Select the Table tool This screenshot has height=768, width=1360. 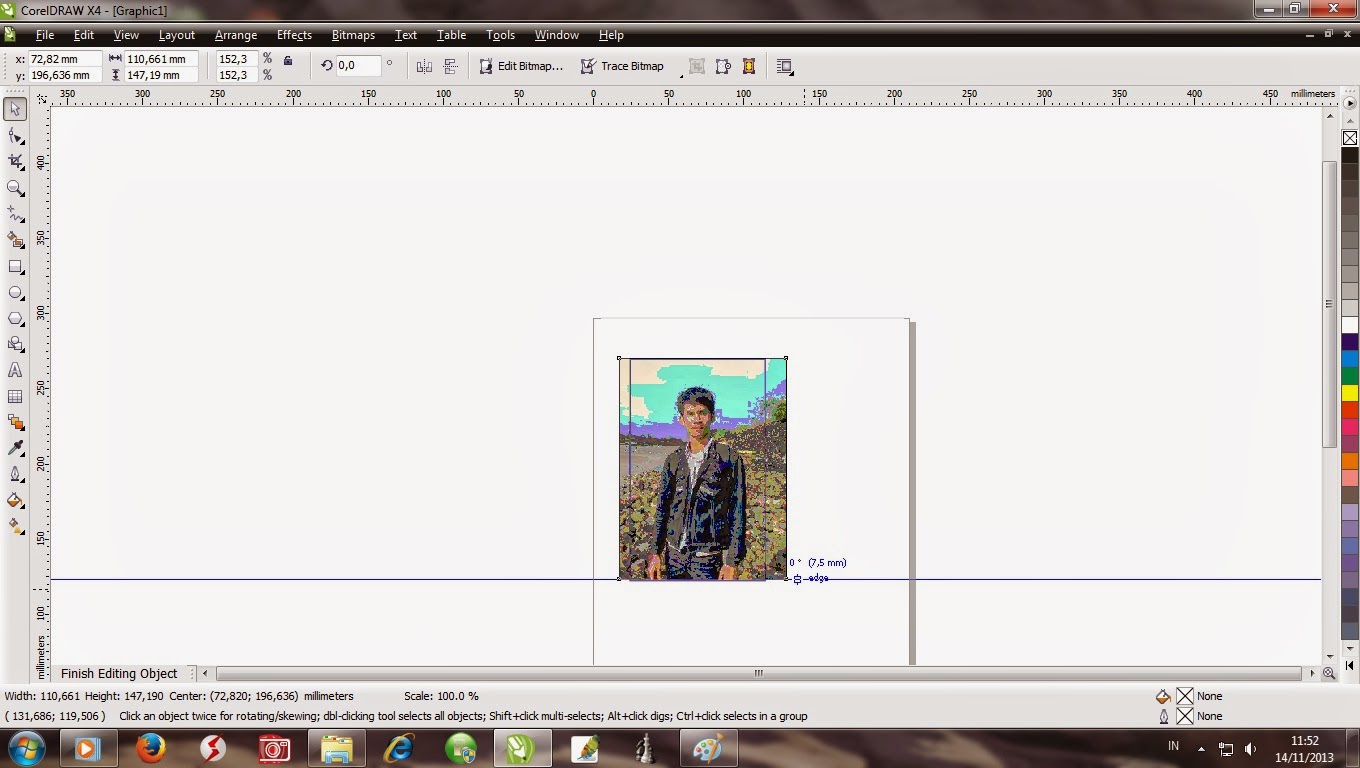click(14, 396)
